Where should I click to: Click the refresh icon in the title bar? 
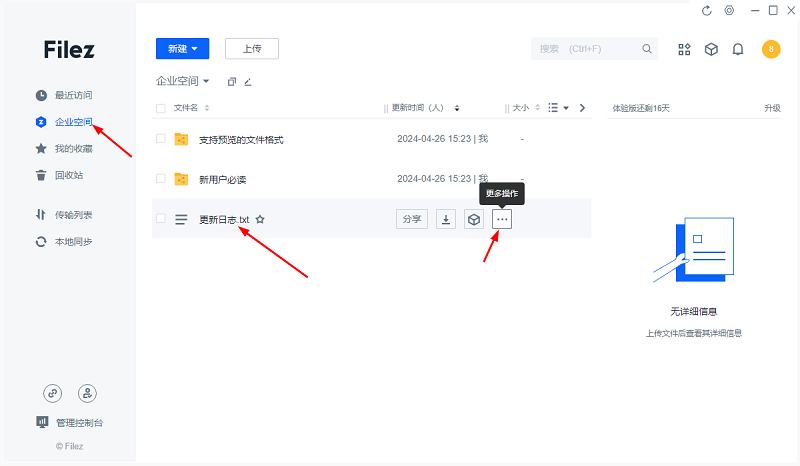(706, 11)
